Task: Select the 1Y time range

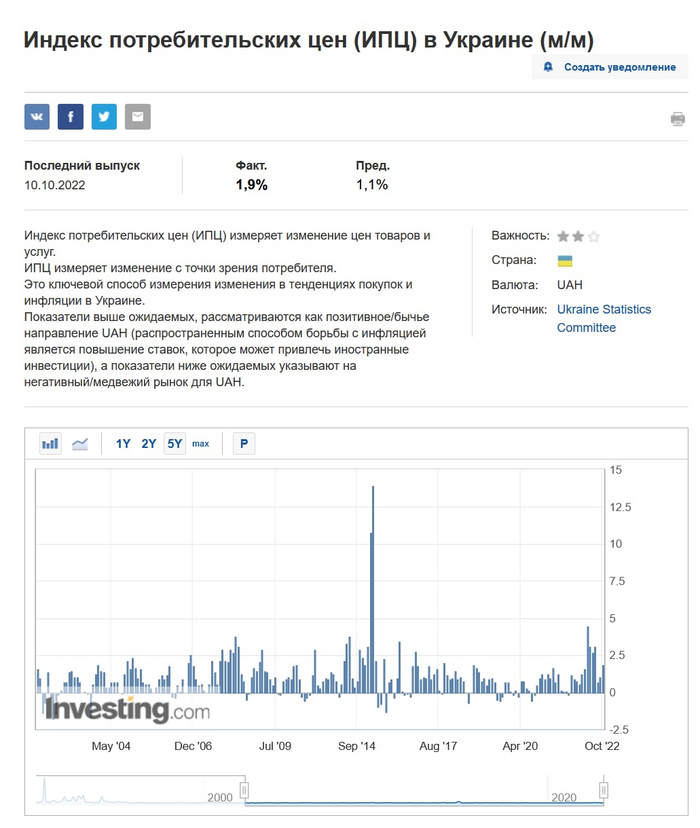Action: tap(123, 443)
